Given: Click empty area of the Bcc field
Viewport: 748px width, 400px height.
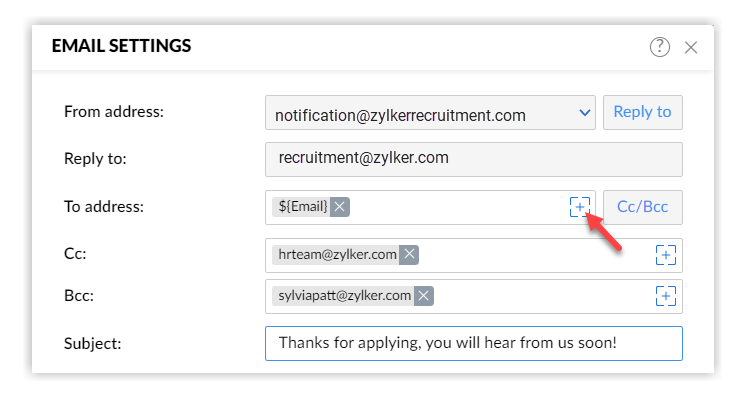Looking at the screenshot, I should click(544, 297).
